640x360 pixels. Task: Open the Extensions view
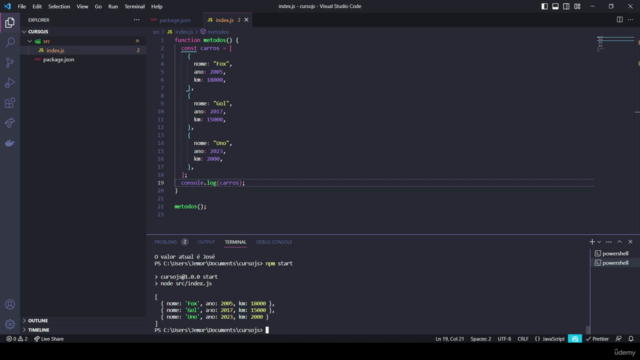(10, 103)
